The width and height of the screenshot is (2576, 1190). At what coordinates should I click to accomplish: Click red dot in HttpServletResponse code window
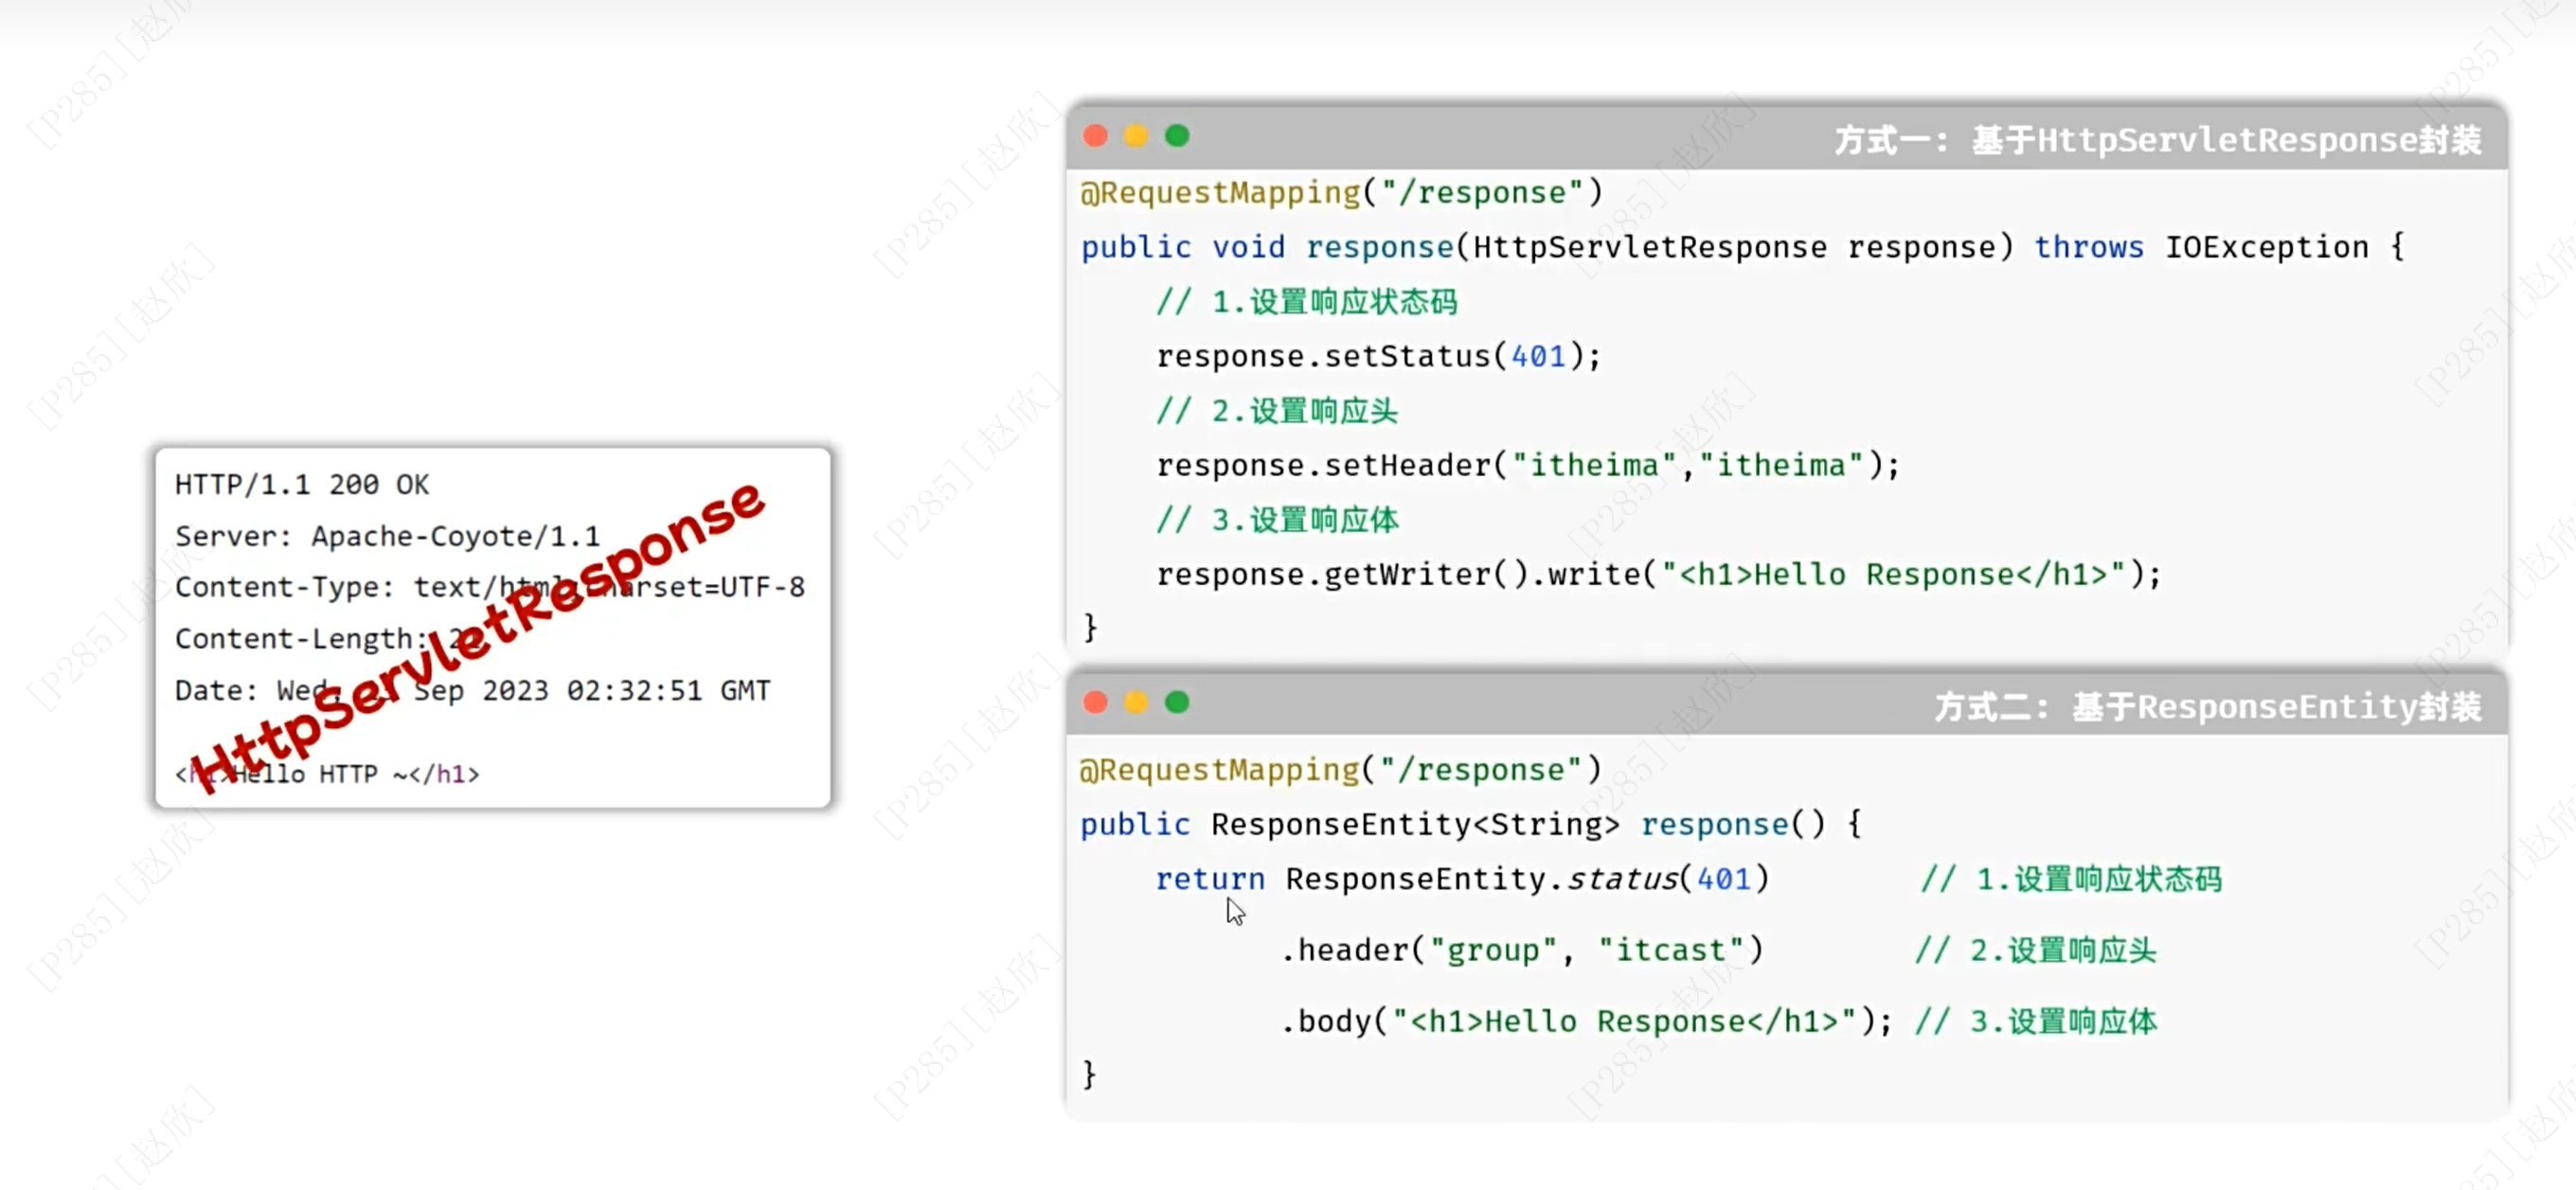[1095, 136]
